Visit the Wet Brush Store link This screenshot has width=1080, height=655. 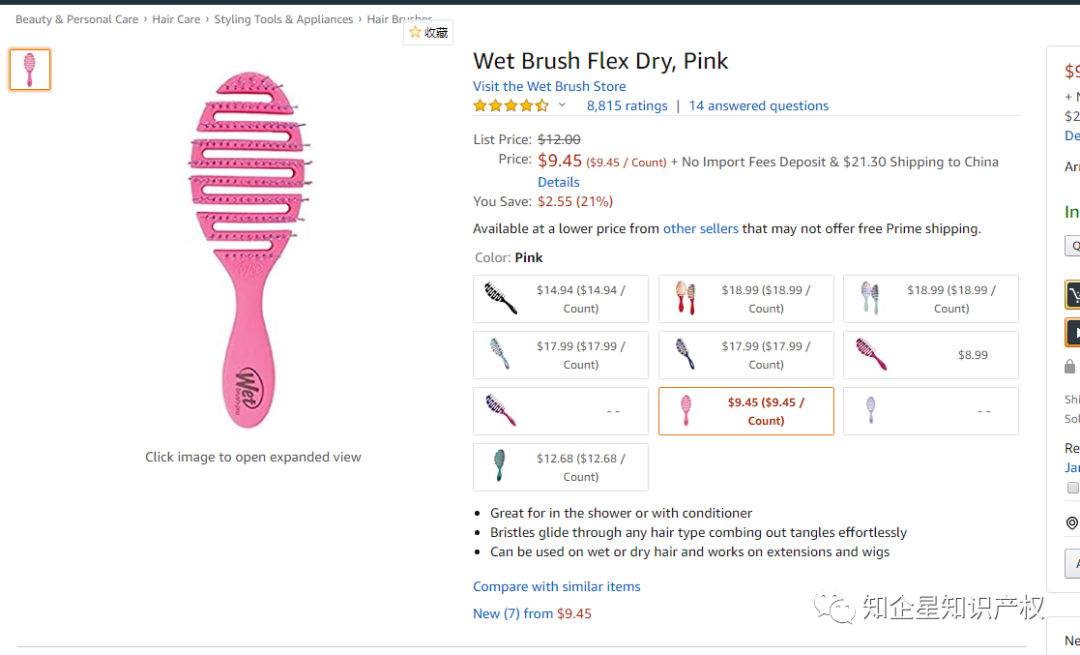tap(549, 86)
